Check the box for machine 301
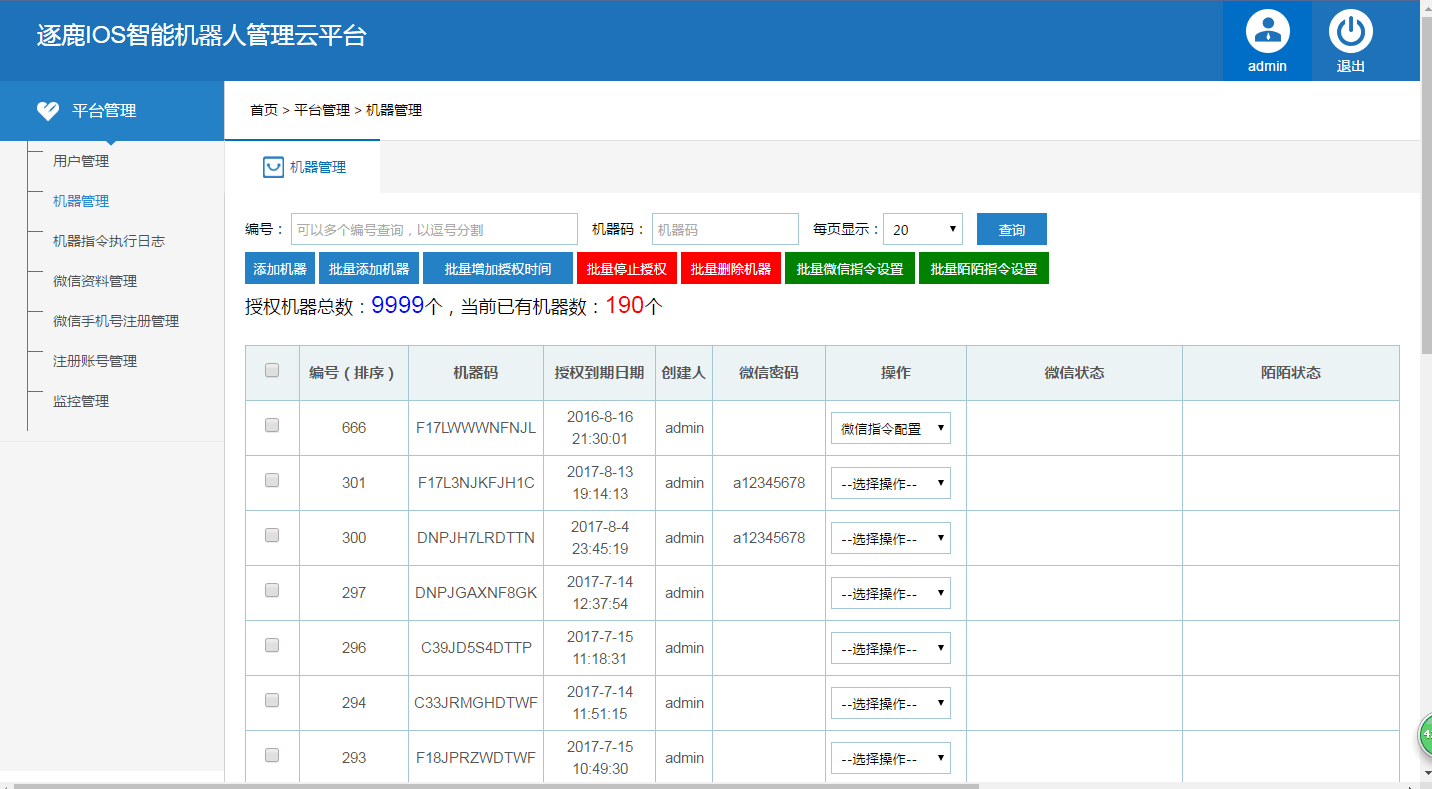1432x789 pixels. (x=272, y=481)
